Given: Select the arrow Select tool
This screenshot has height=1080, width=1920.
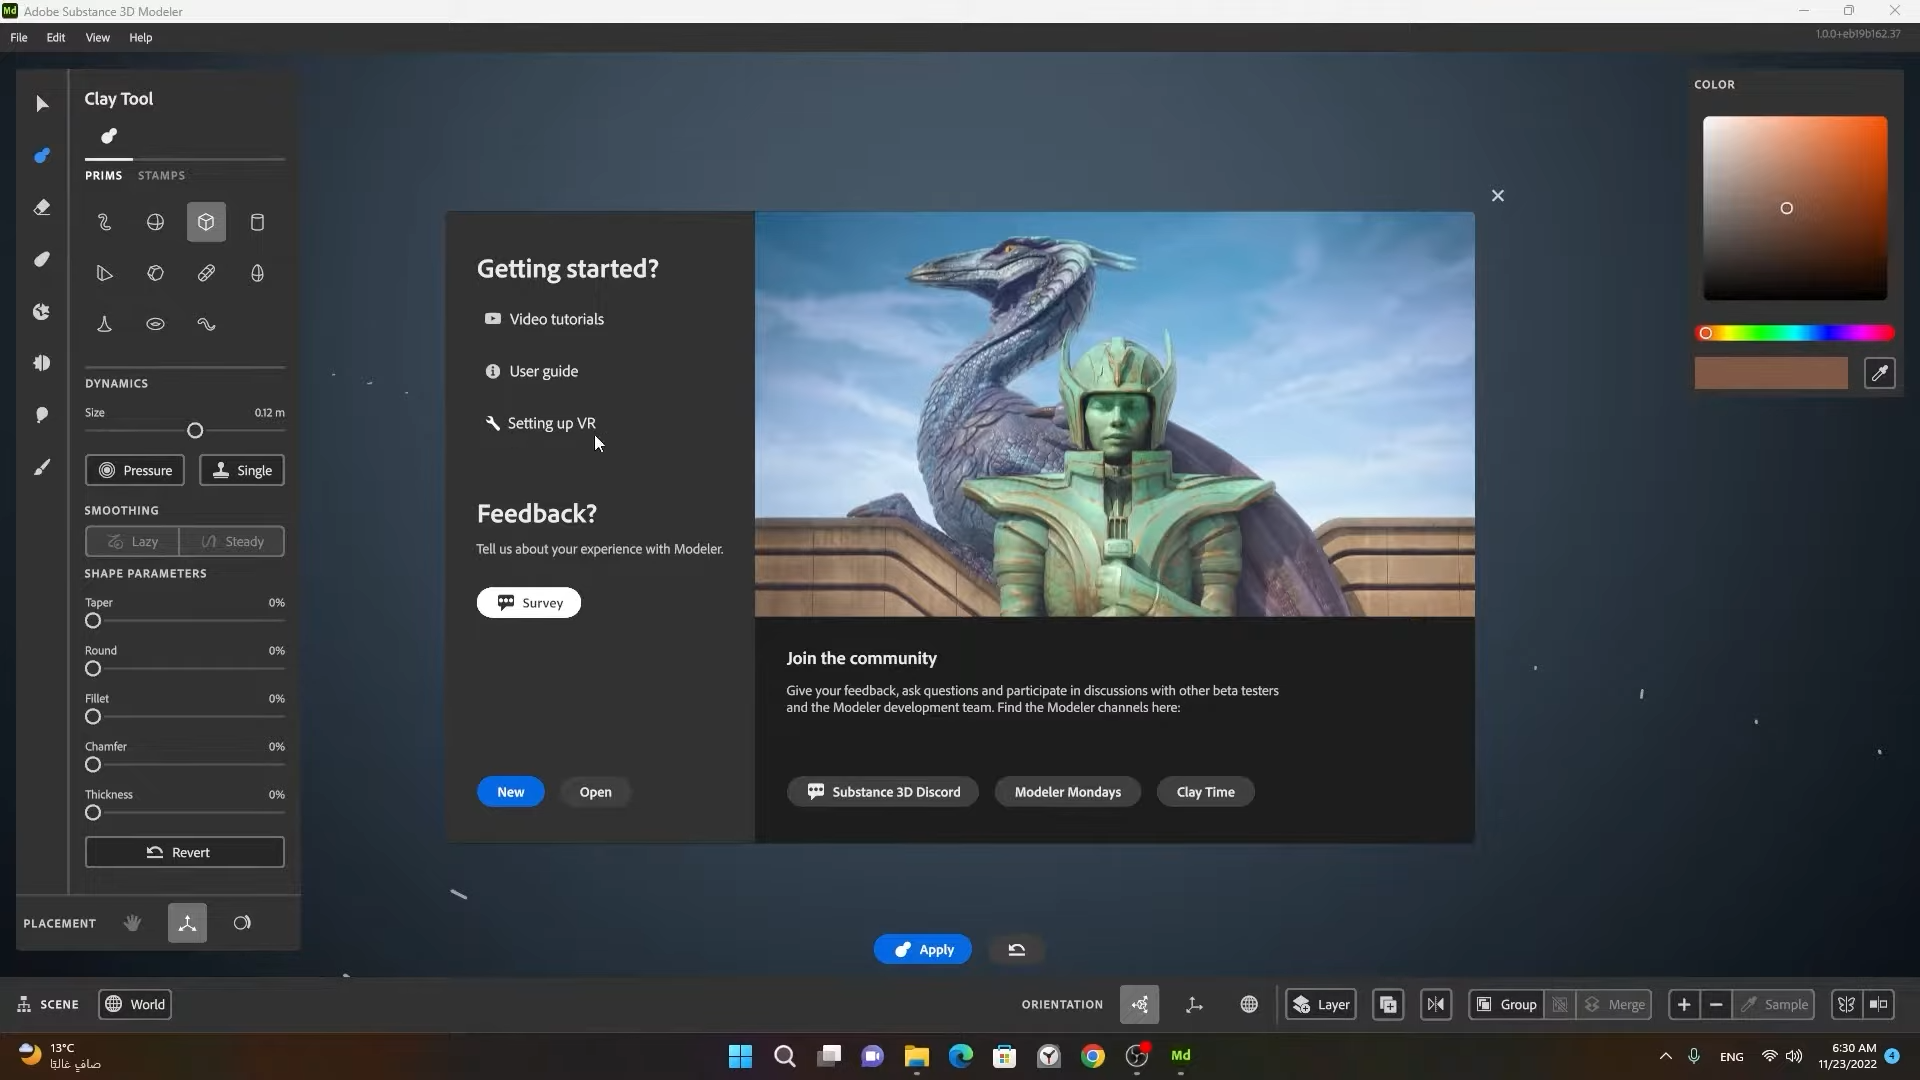Looking at the screenshot, I should [41, 104].
